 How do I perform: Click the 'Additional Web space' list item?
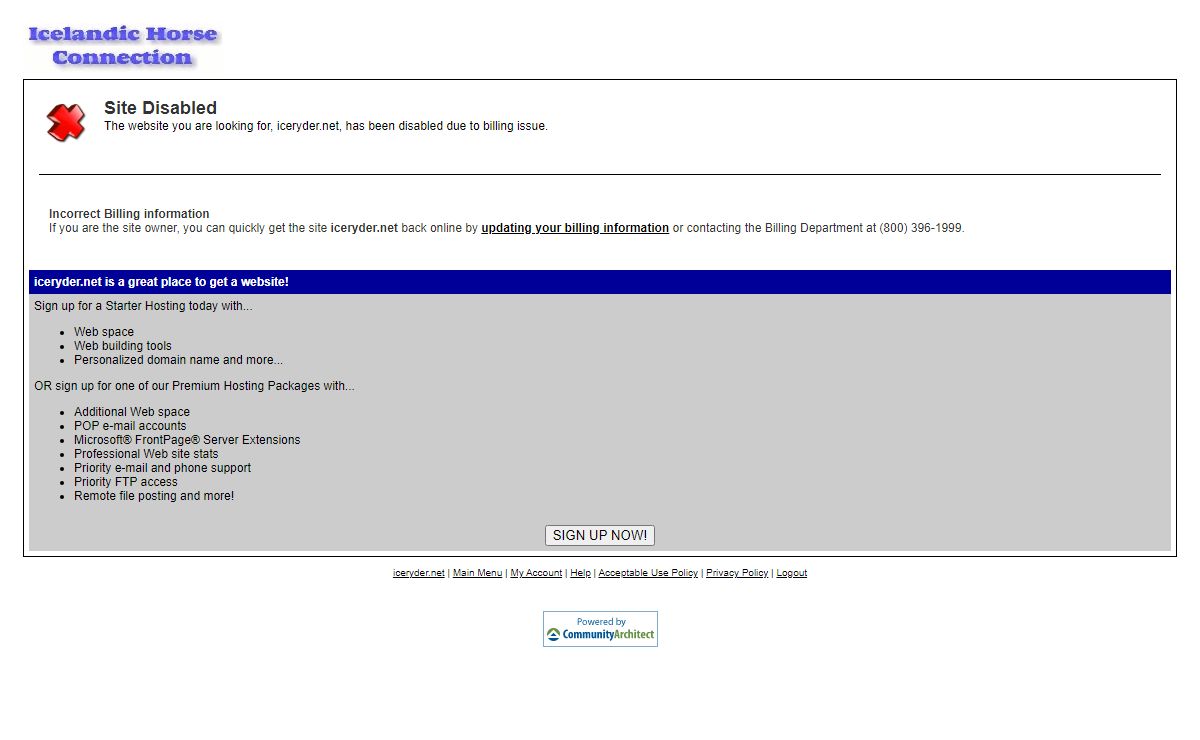[x=132, y=412]
